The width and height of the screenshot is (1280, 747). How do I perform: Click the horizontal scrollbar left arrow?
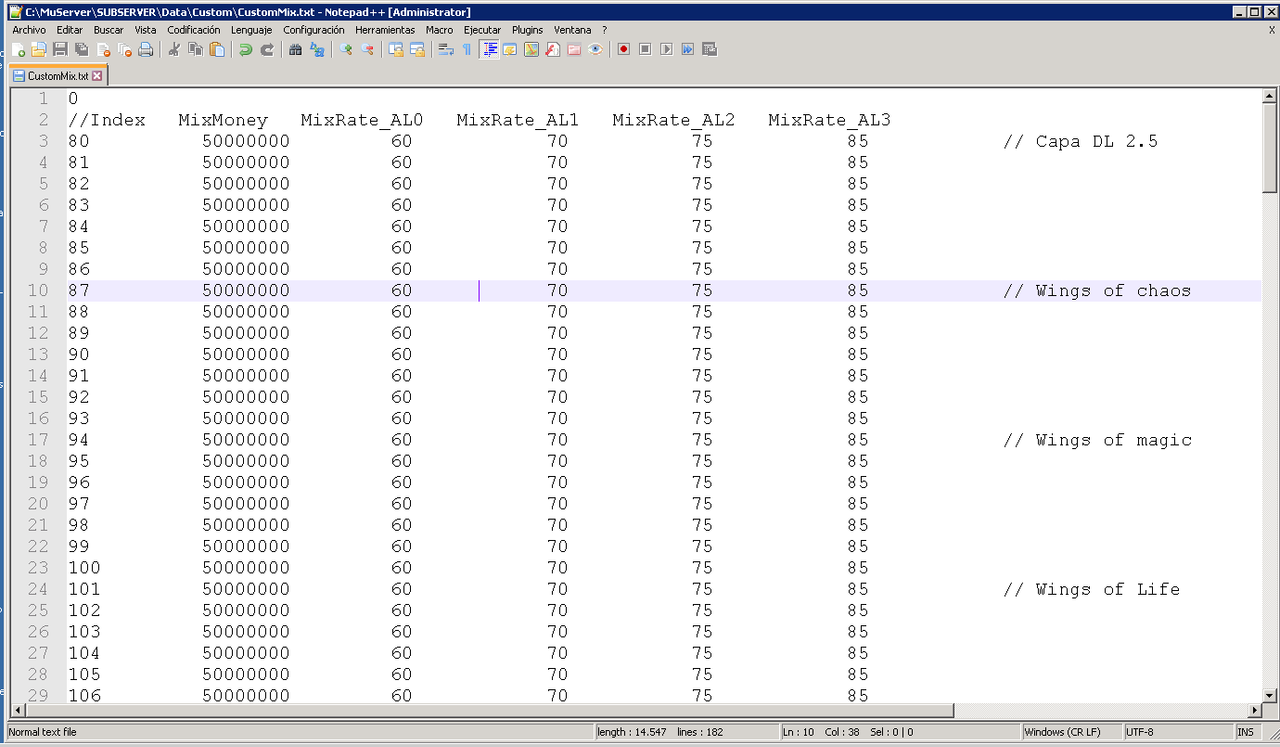(18, 711)
